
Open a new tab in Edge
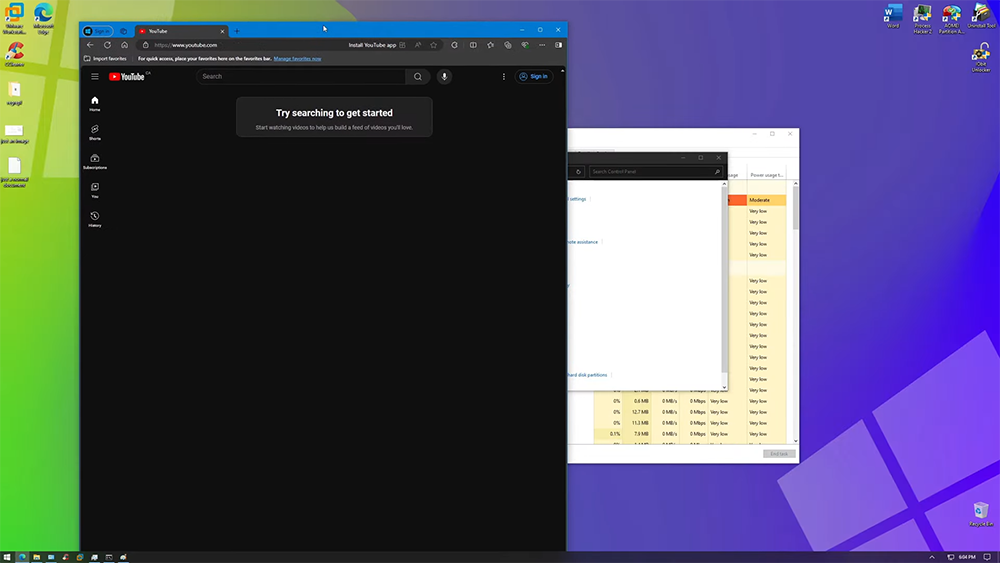[x=237, y=31]
